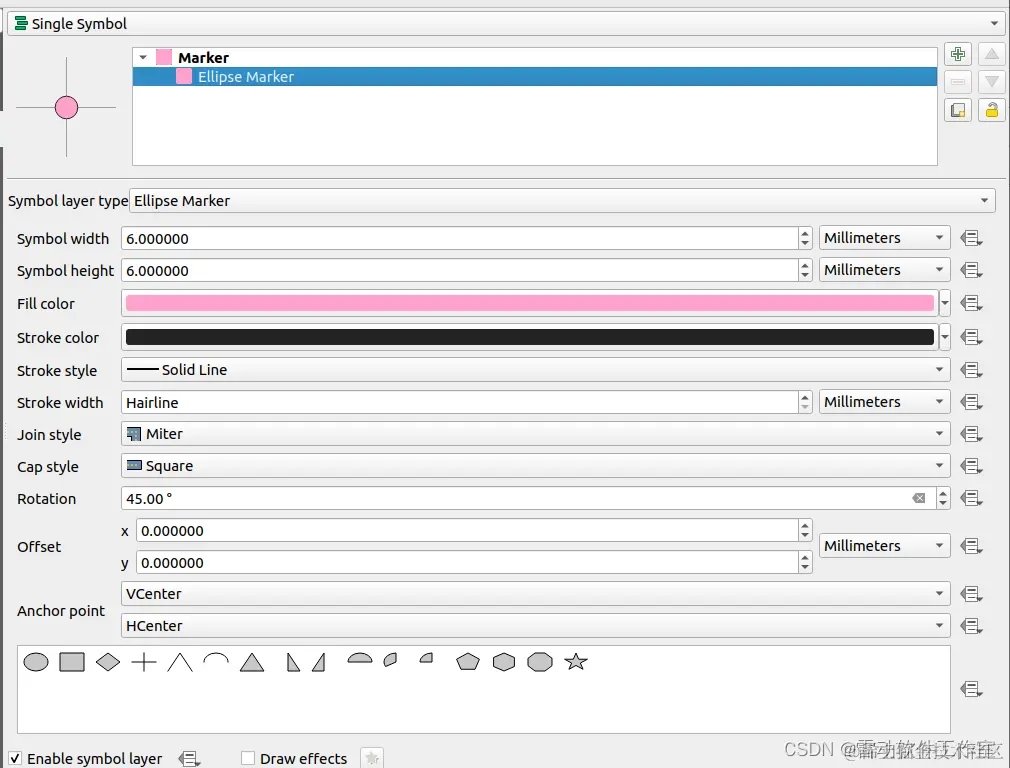The image size is (1010, 768).
Task: Open the Single Symbol renderer dropdown
Action: (508, 24)
